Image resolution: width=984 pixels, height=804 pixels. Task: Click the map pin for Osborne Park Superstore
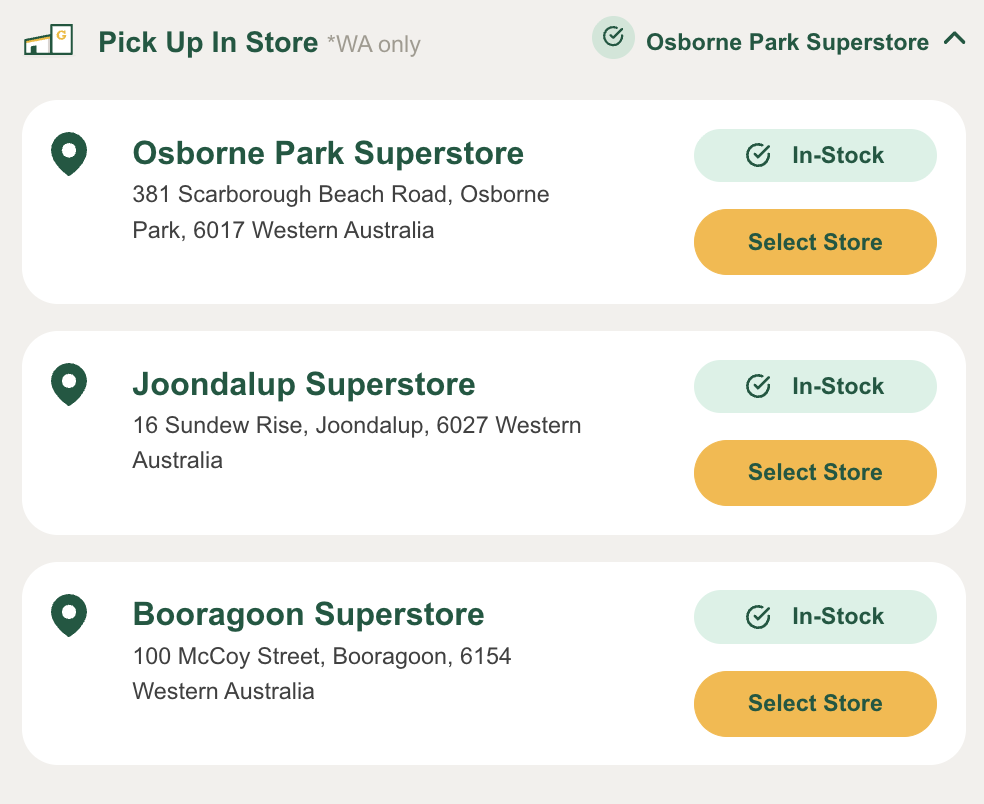click(x=69, y=154)
